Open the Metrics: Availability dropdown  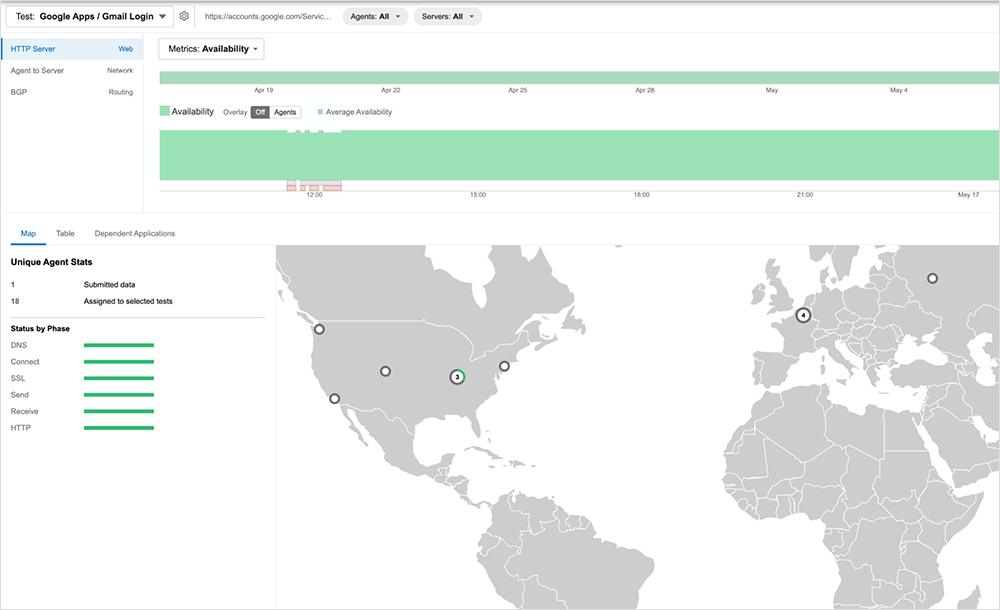point(211,48)
